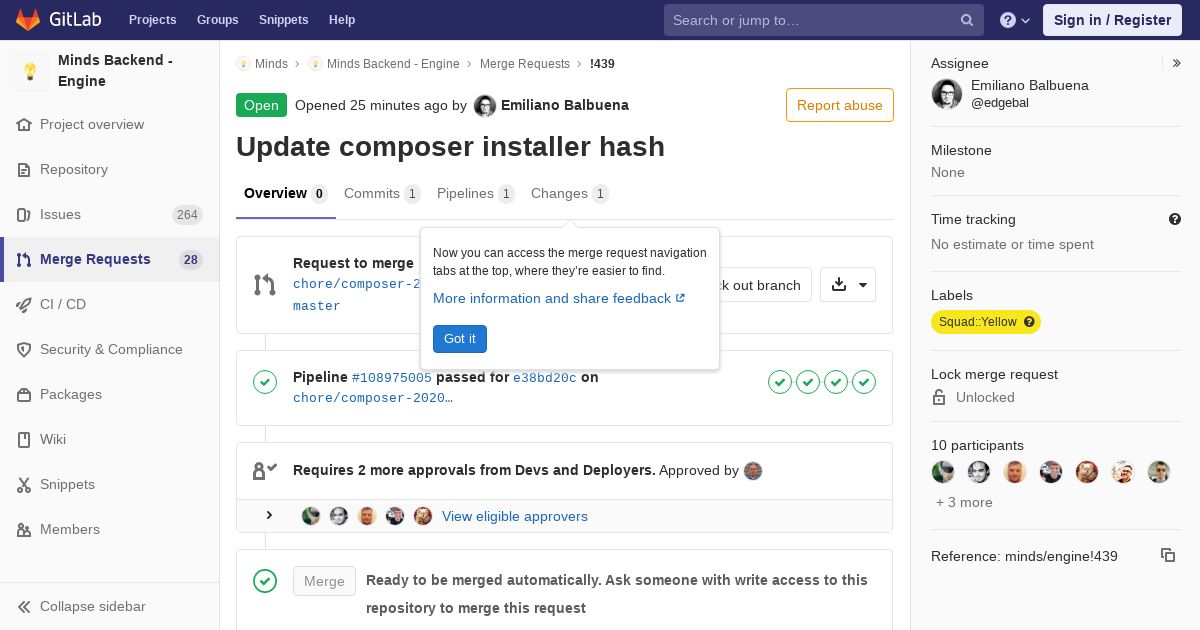Collapse sidebar using the bottom toggle

110,607
